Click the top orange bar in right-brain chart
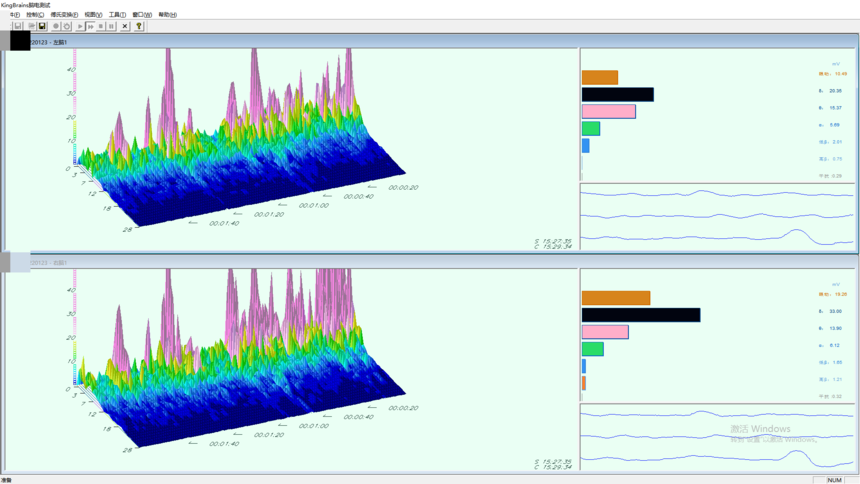Image resolution: width=860 pixels, height=484 pixels. [x=616, y=298]
